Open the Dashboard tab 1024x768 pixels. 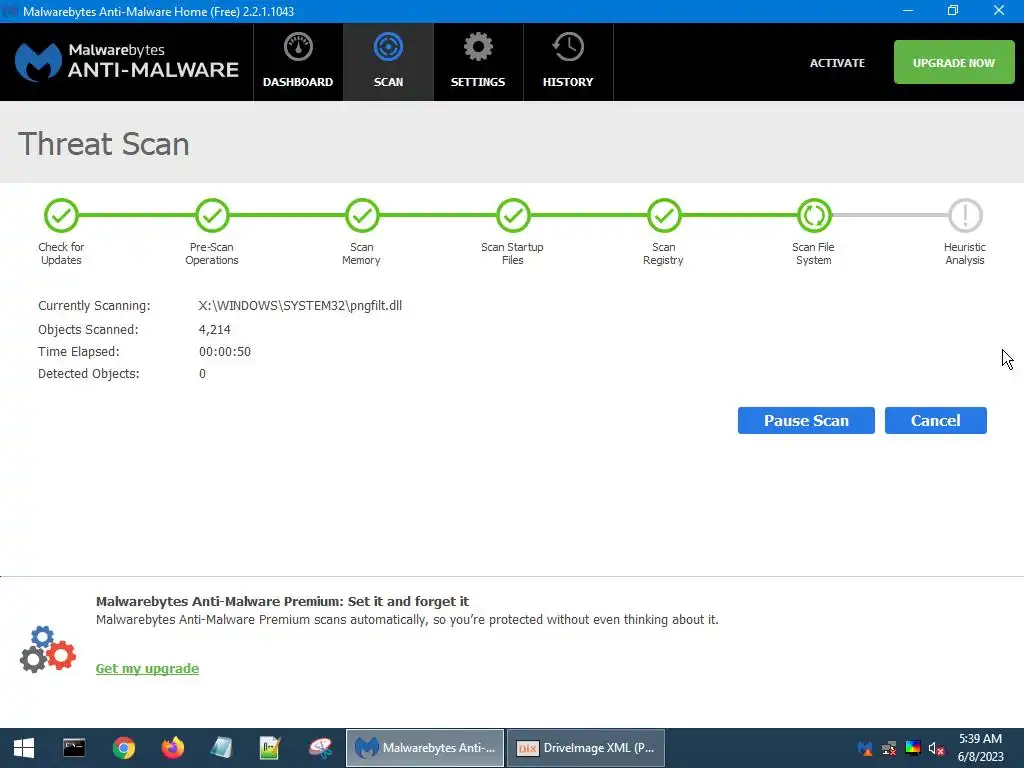(x=298, y=62)
